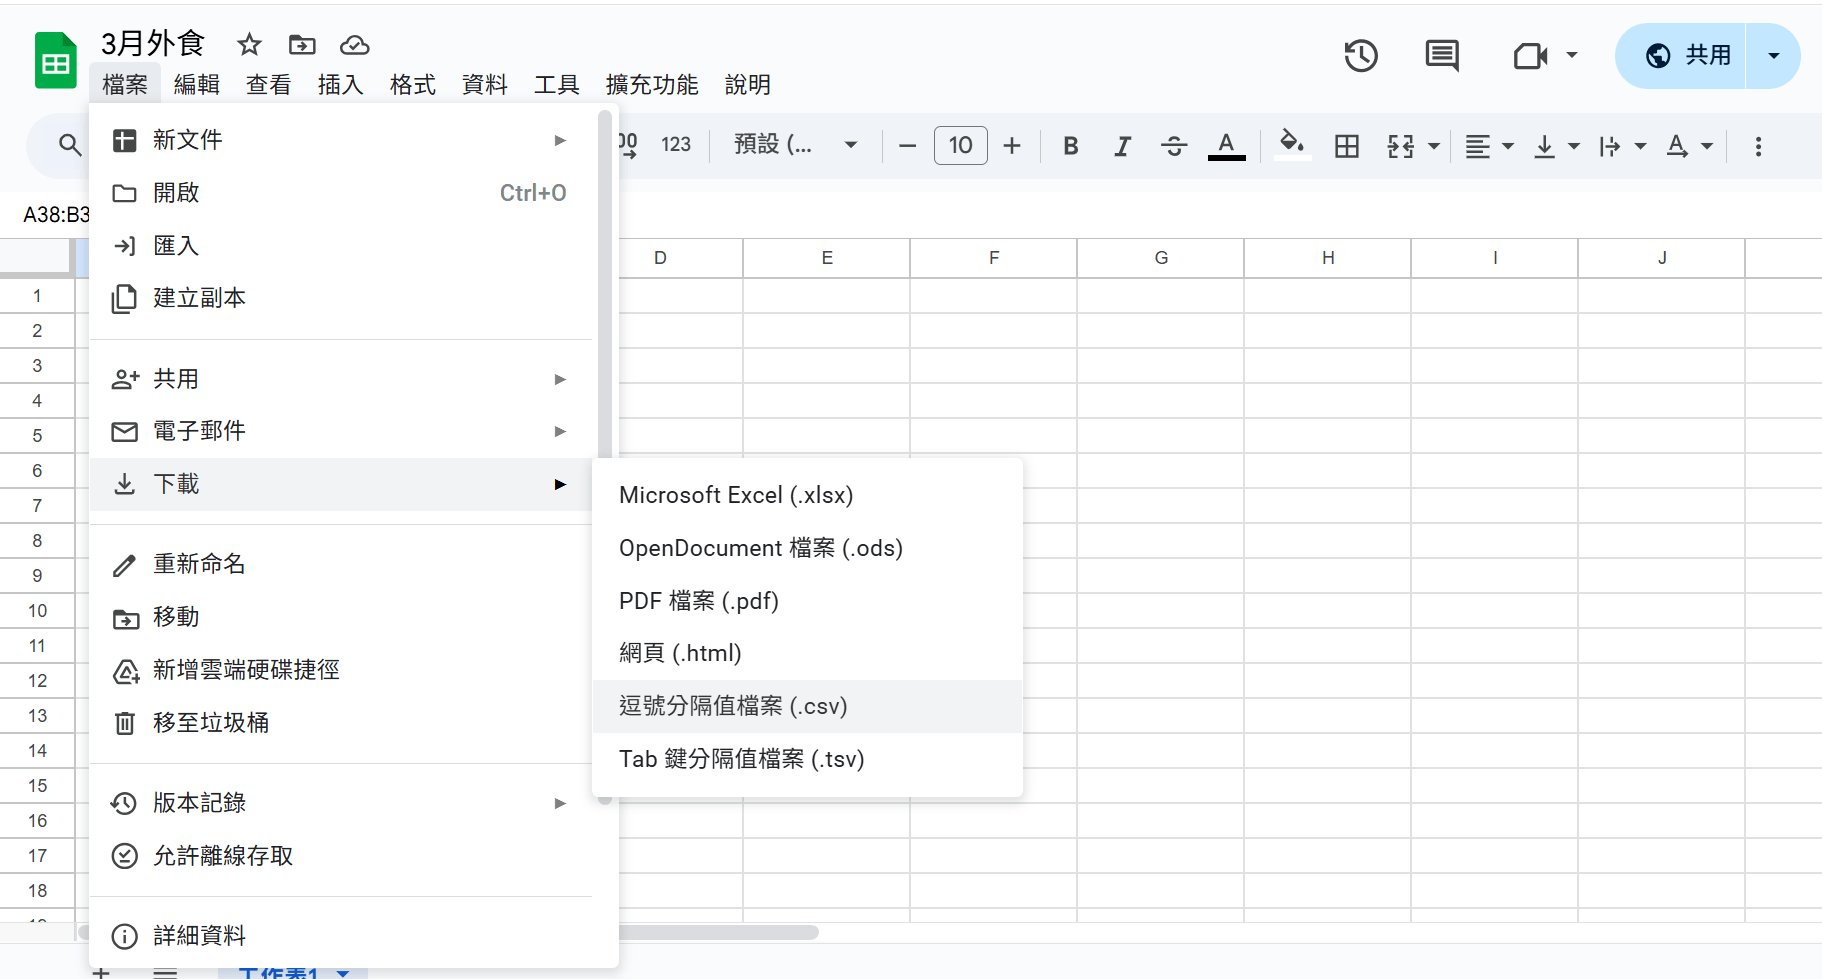Download as OpenDocument (.ods)
This screenshot has height=979, width=1822.
tap(808, 548)
